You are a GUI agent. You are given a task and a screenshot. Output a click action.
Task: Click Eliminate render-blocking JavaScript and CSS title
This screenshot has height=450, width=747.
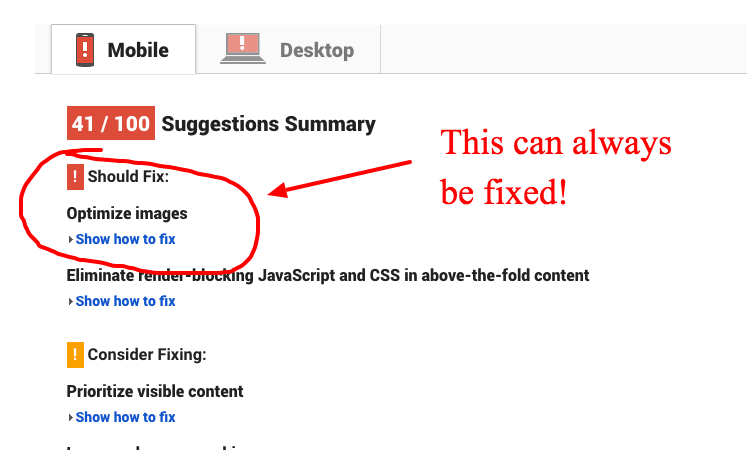328,275
